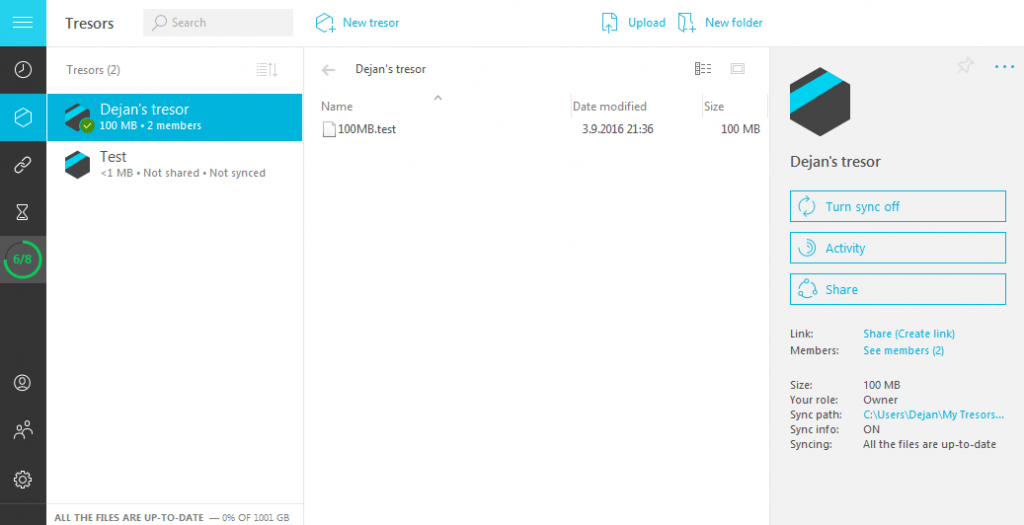Click the Upload button
This screenshot has width=1024, height=525.
tap(633, 23)
